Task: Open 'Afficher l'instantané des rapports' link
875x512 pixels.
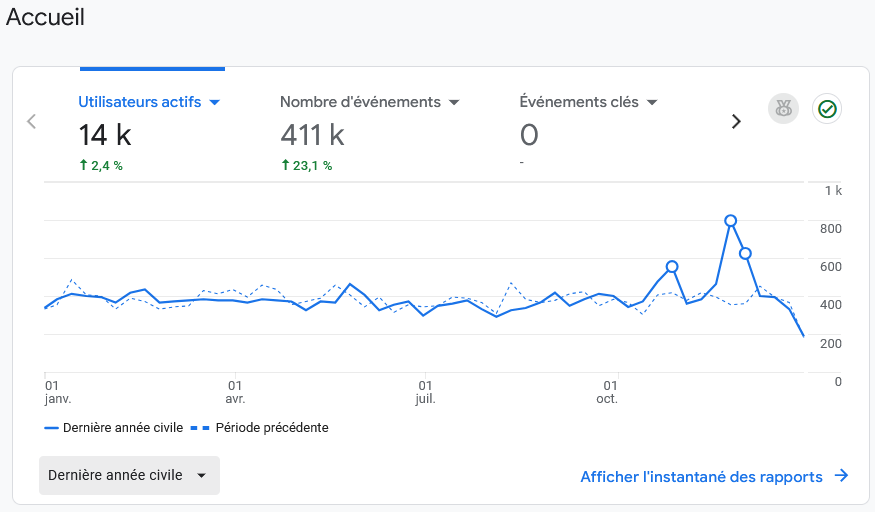Action: click(x=701, y=477)
